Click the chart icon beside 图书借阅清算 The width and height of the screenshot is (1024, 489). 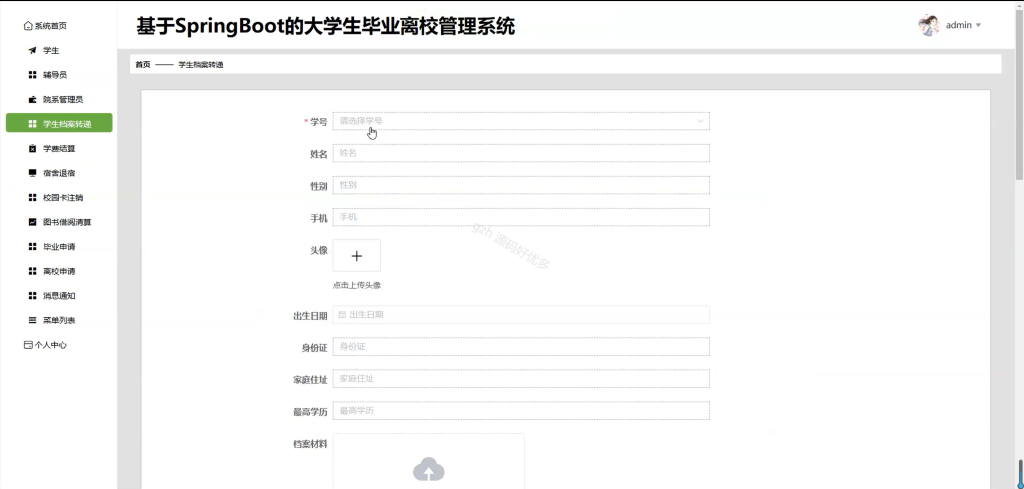pyautogui.click(x=33, y=222)
